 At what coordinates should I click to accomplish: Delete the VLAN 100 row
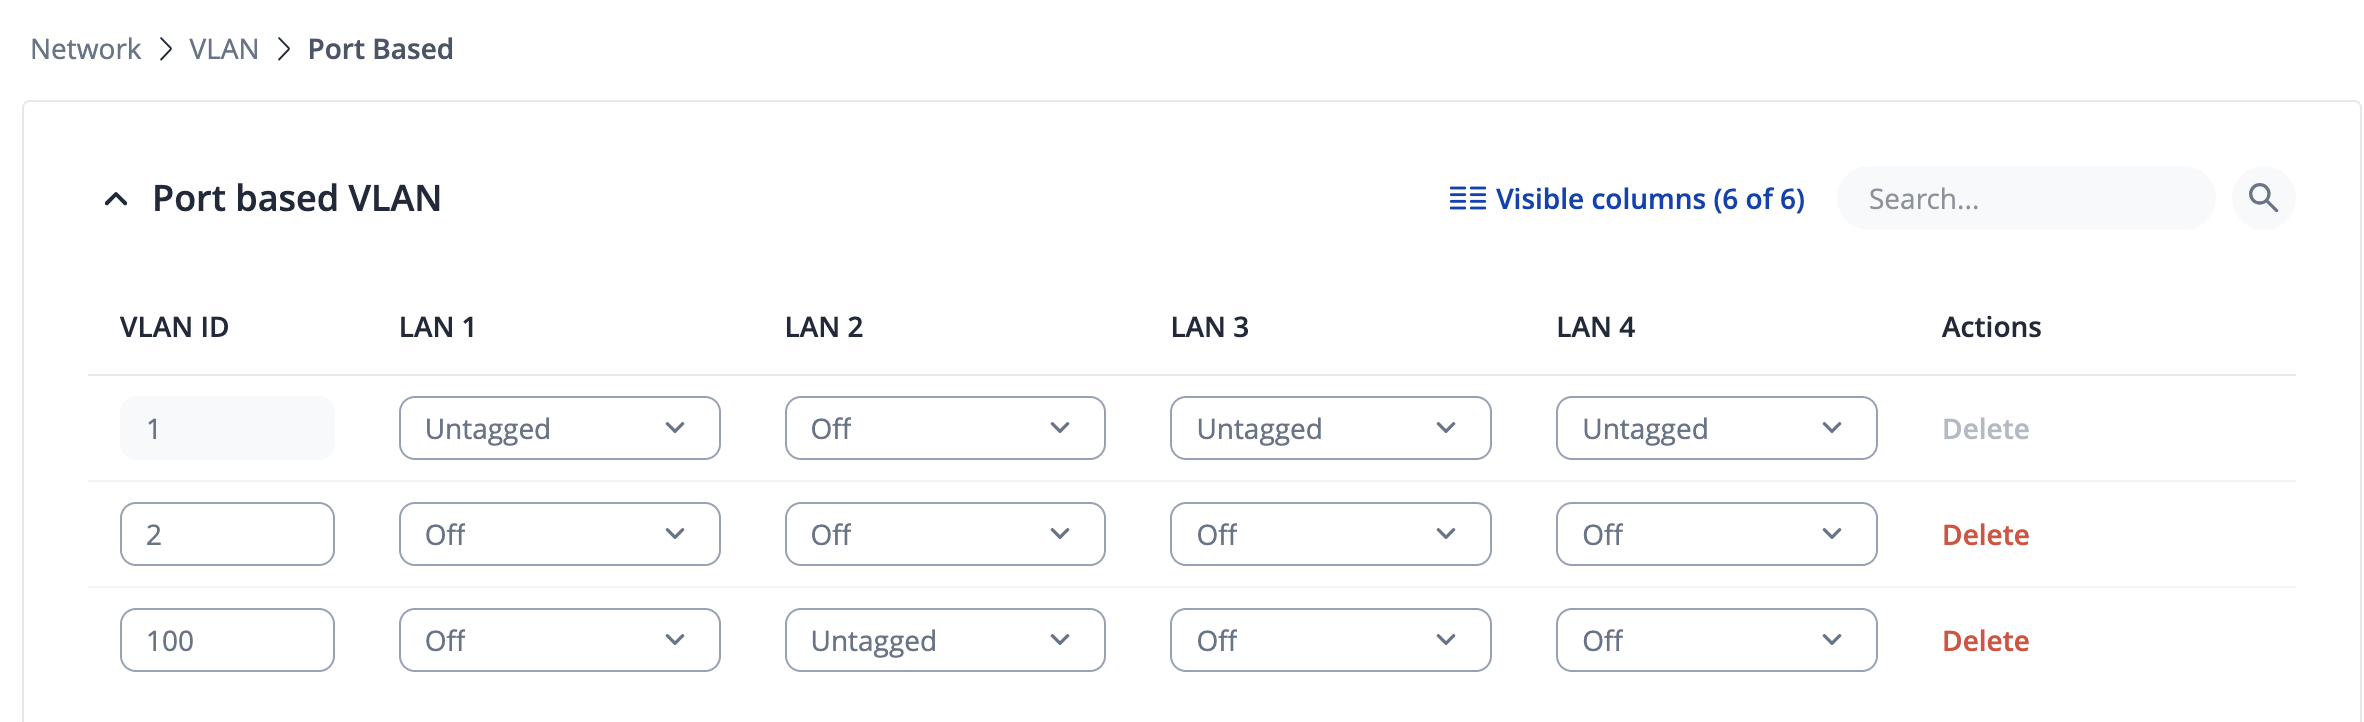1985,641
